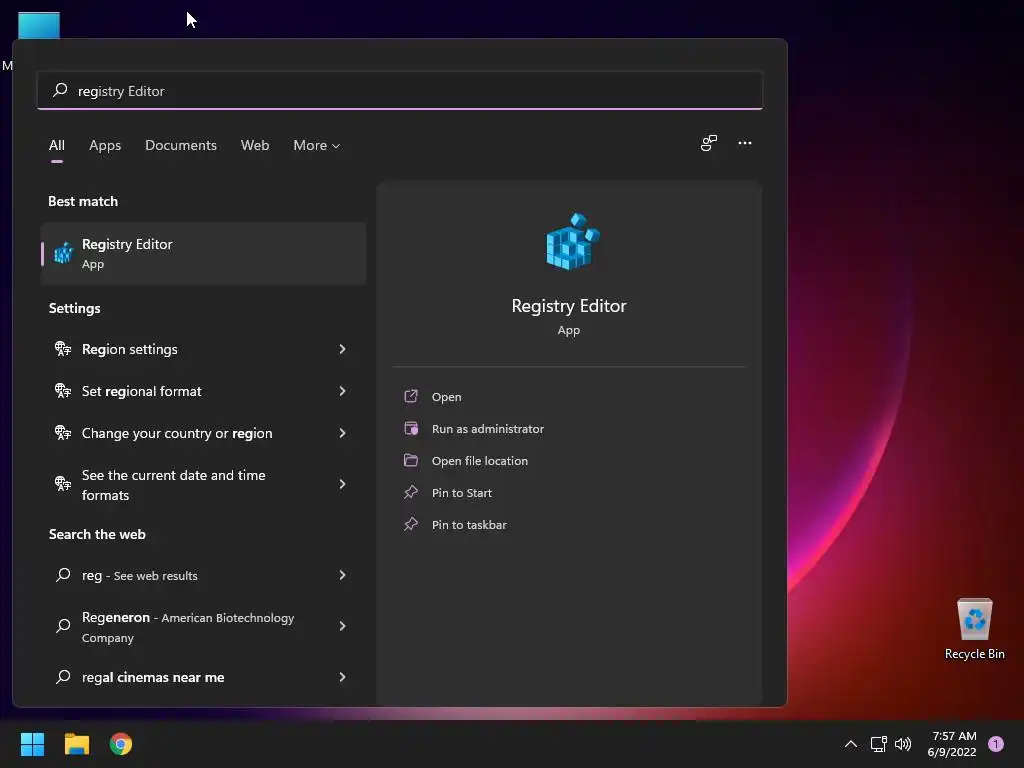Expand regal cinemas near me arrow
Screen dimensions: 1024x768
tap(342, 677)
